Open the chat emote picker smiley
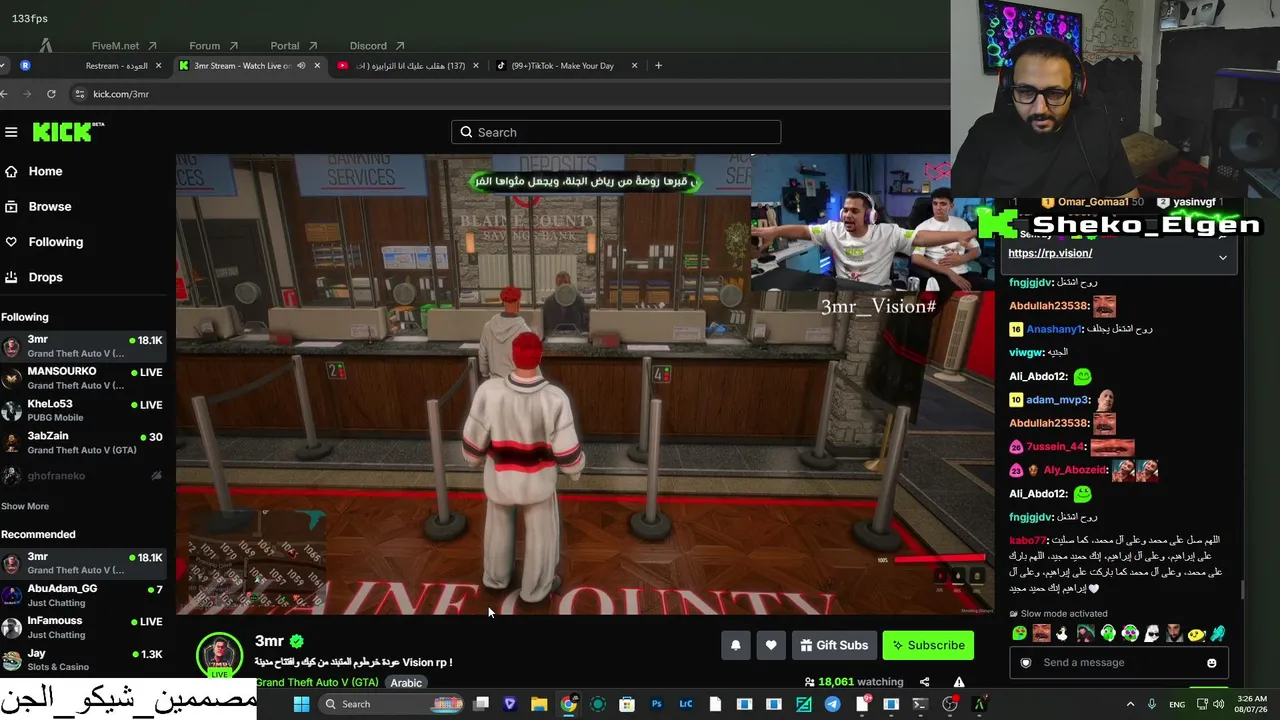Screen dimensions: 1280x720 pyautogui.click(x=1212, y=663)
